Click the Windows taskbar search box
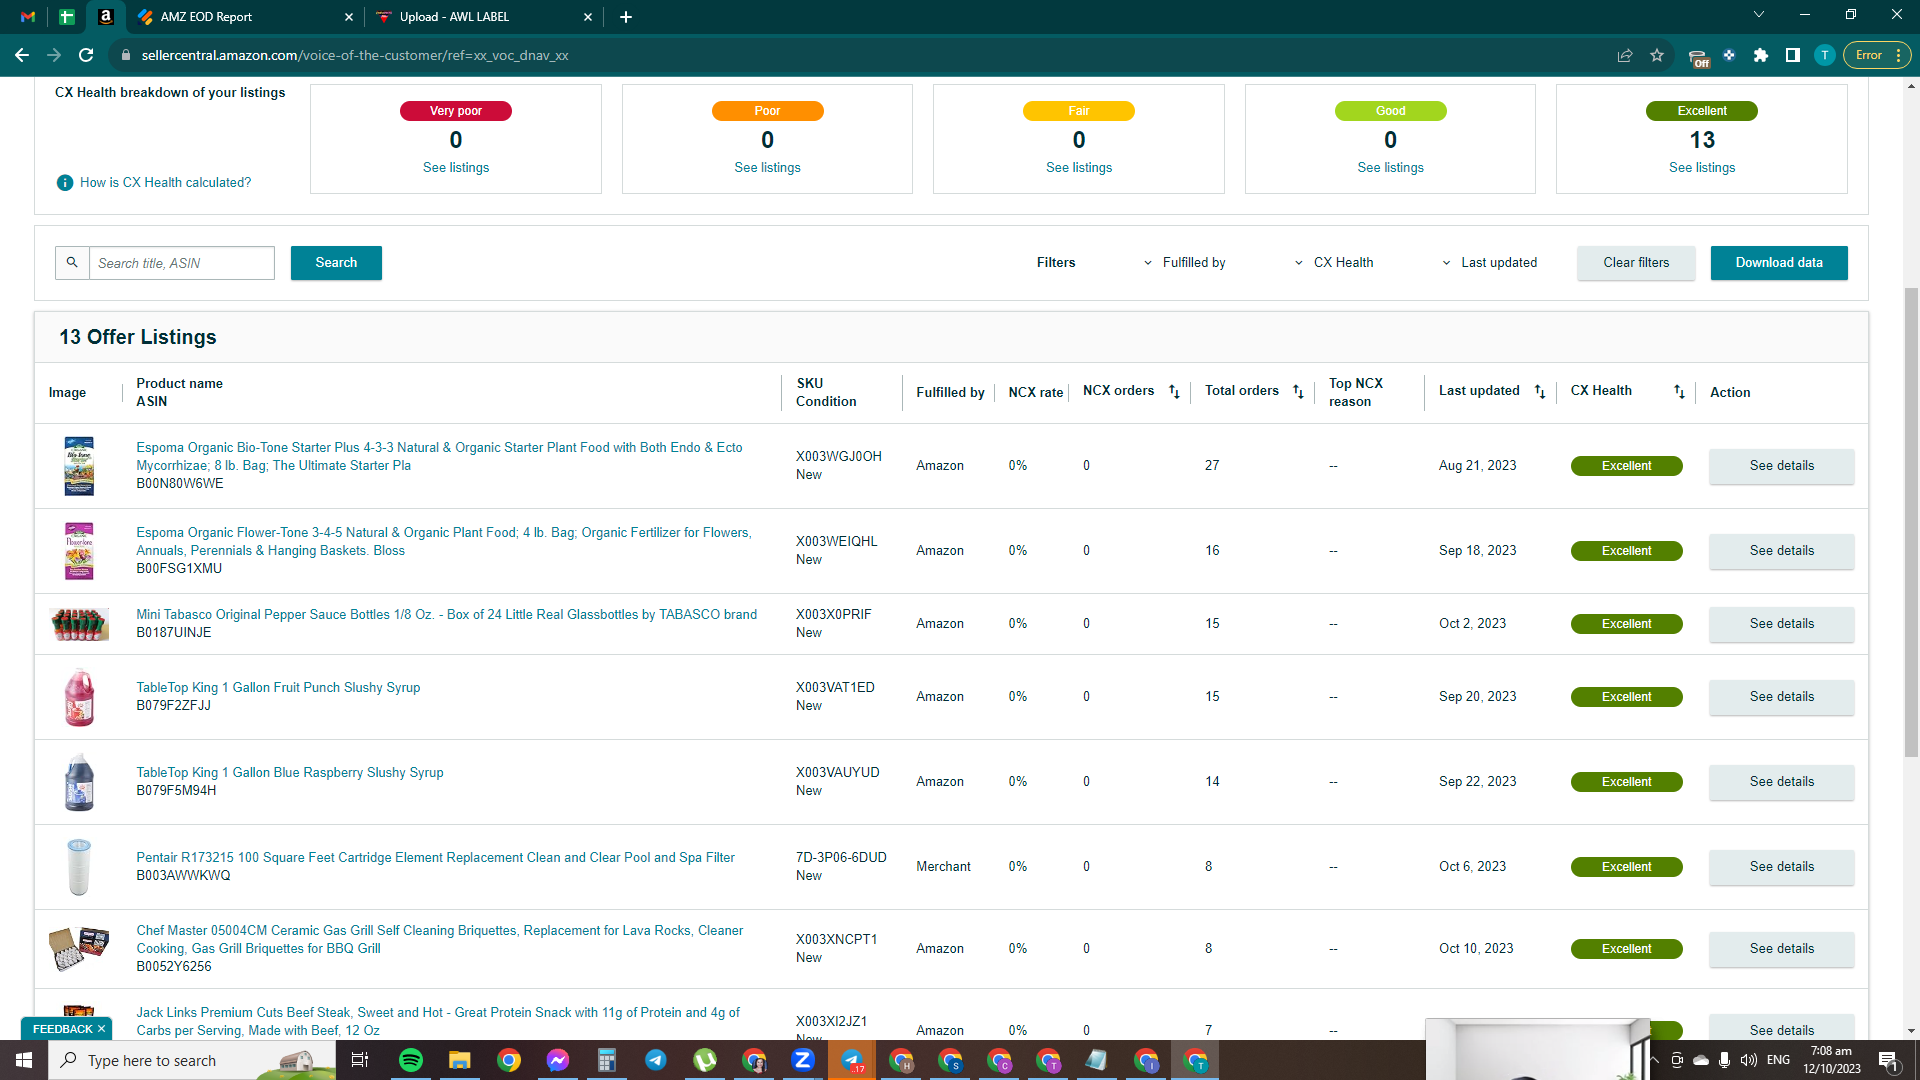 pyautogui.click(x=192, y=1060)
